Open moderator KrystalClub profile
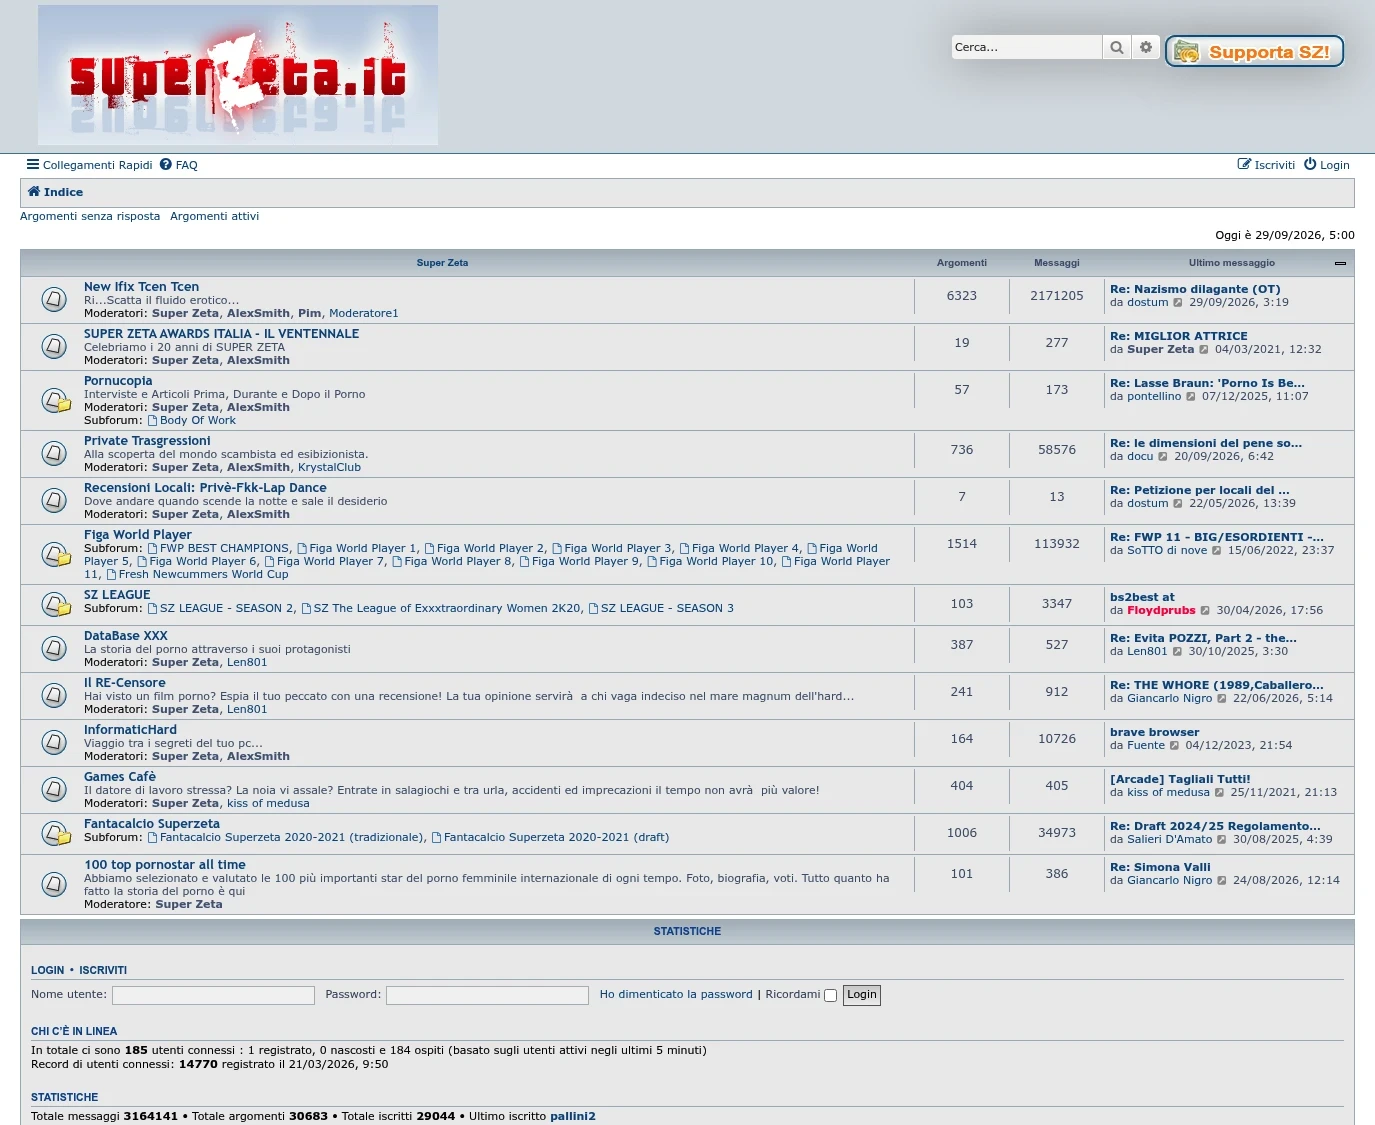The image size is (1375, 1125). (329, 467)
